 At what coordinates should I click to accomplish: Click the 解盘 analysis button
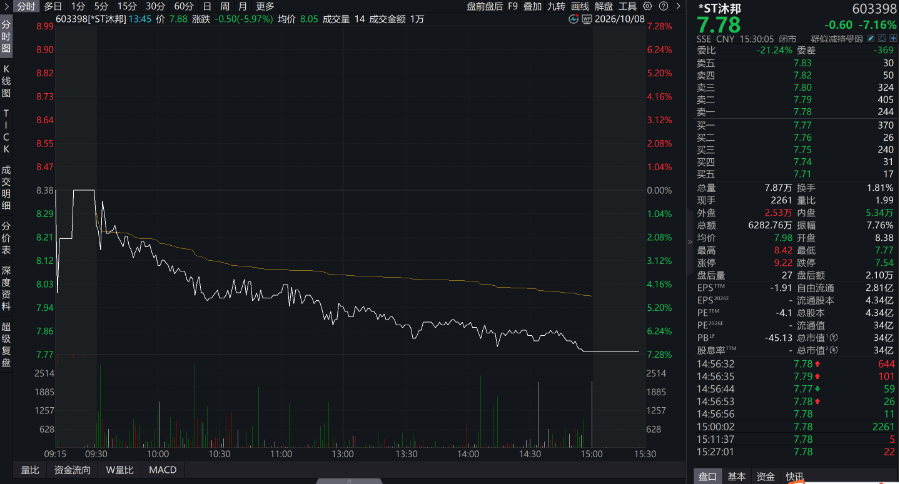pyautogui.click(x=604, y=6)
